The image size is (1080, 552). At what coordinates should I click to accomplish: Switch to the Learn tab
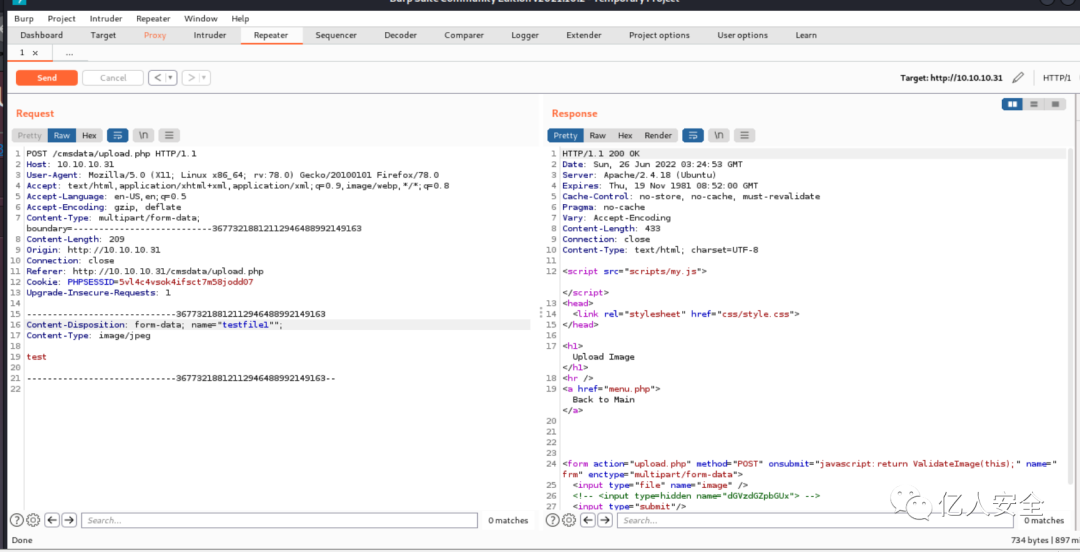(x=806, y=35)
